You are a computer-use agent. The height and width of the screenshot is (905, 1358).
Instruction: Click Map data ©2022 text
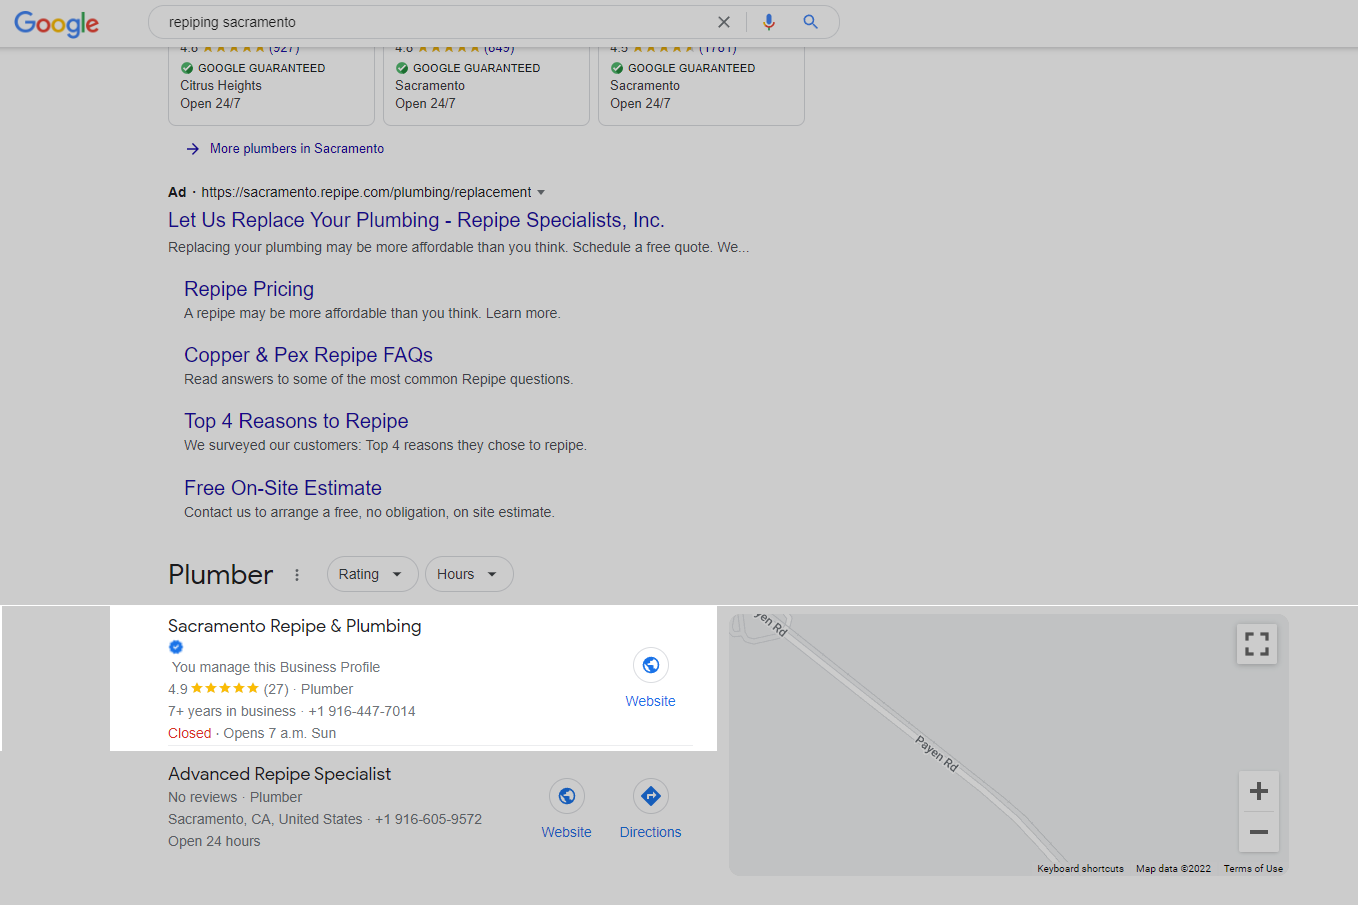(1173, 869)
